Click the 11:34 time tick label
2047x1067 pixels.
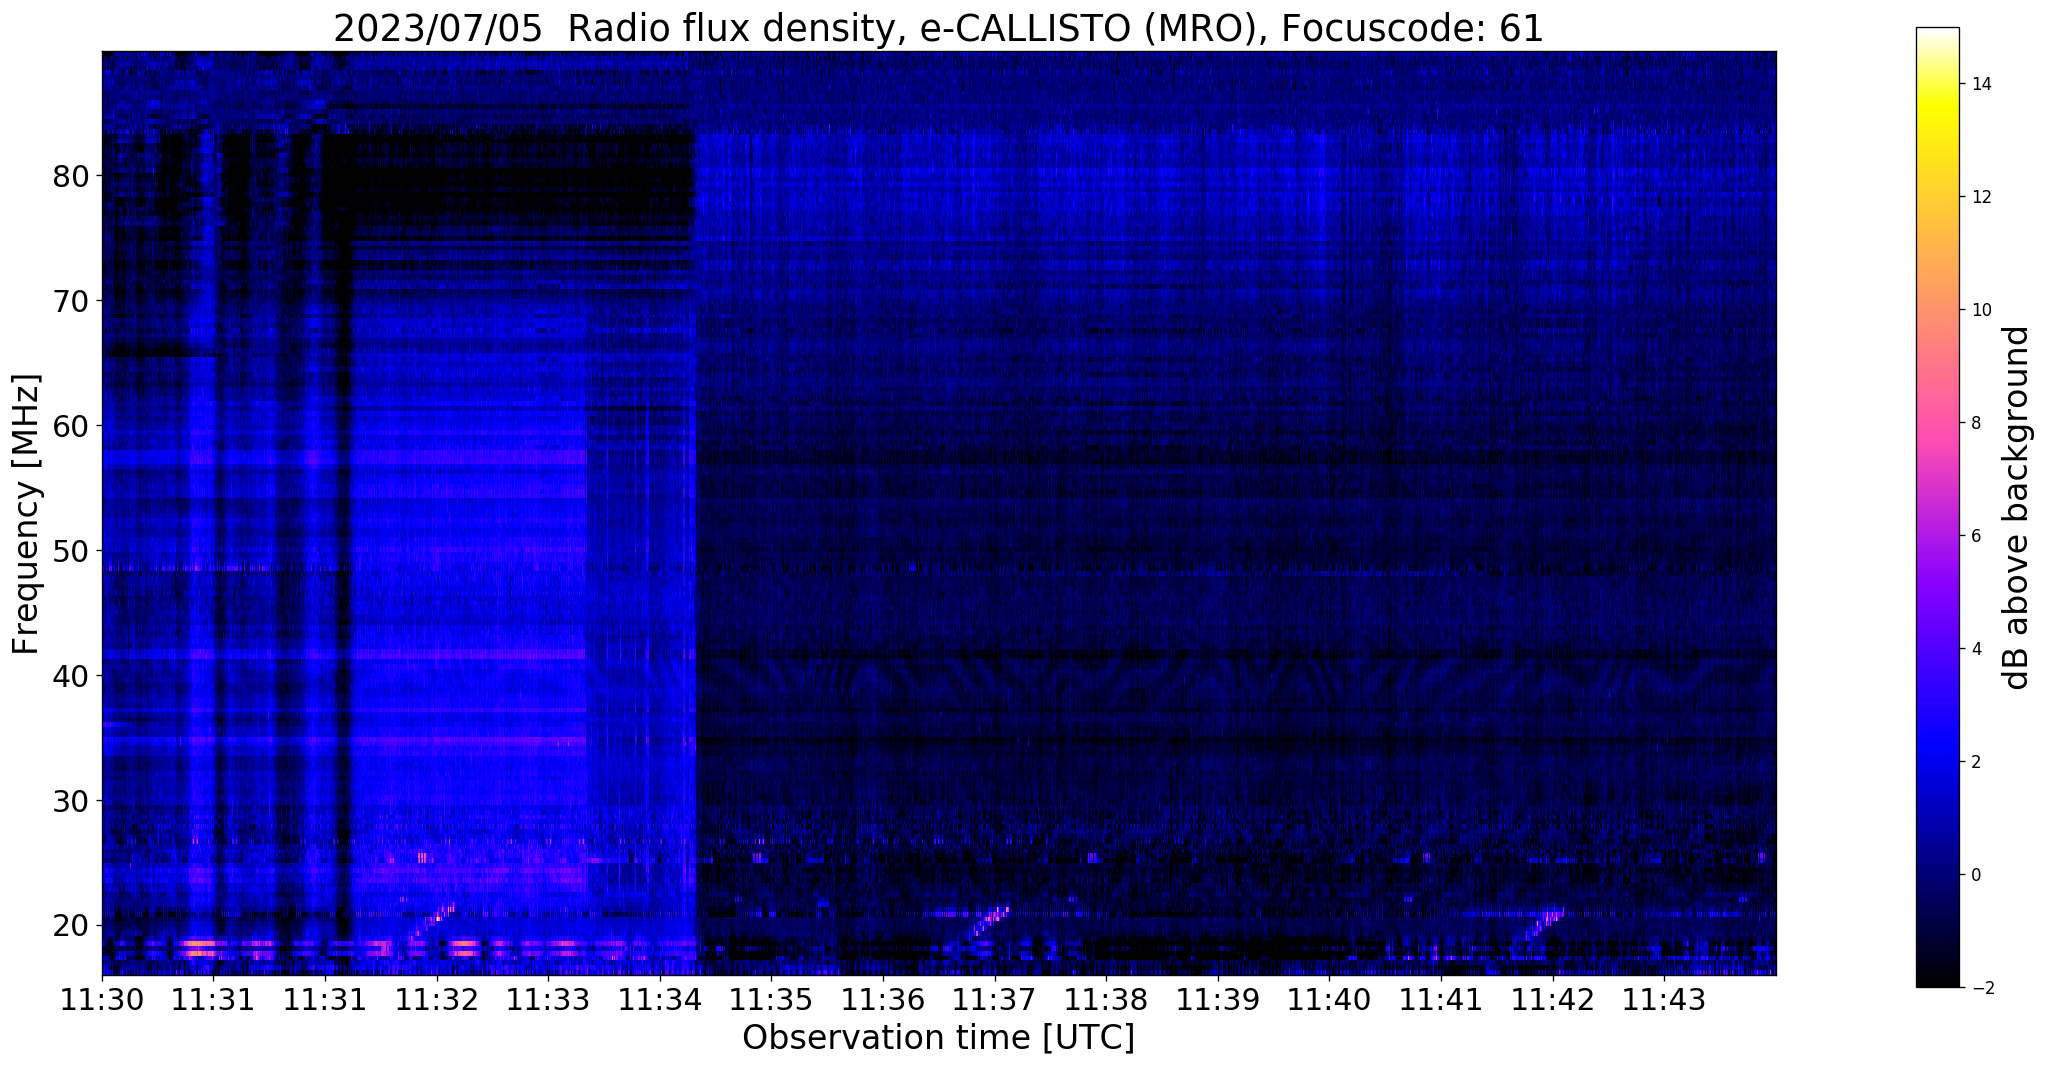pyautogui.click(x=660, y=999)
